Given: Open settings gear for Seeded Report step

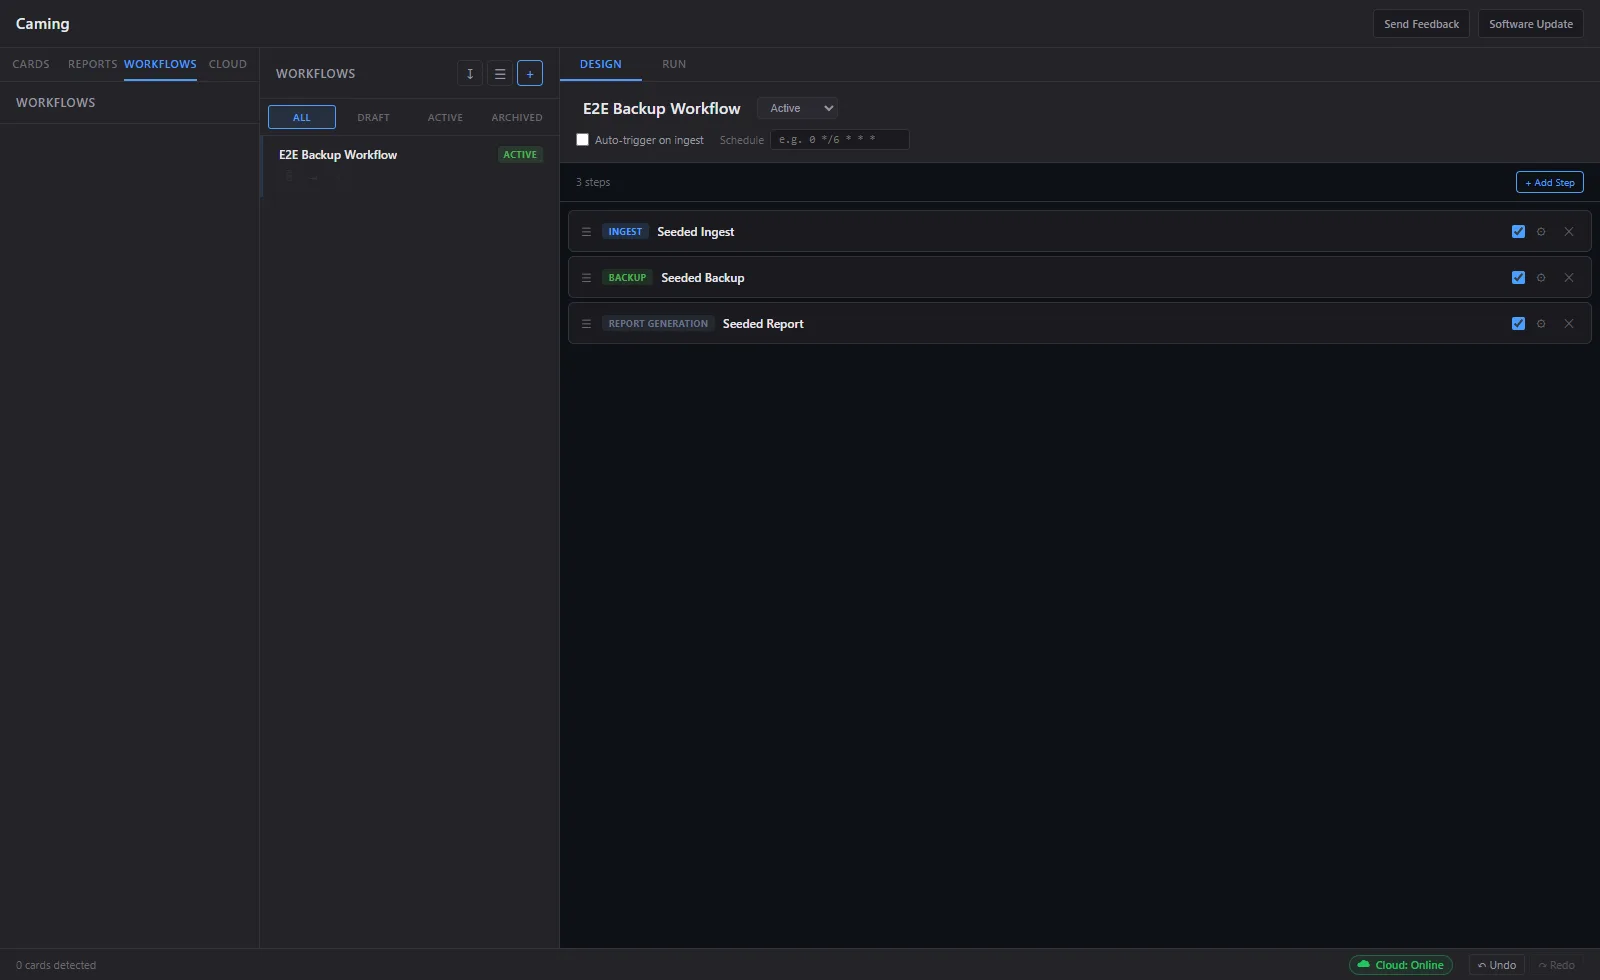Looking at the screenshot, I should pos(1541,323).
